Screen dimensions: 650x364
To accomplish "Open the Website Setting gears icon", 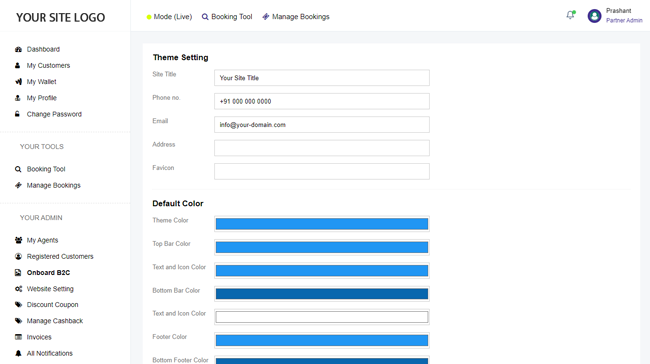I will click(18, 289).
